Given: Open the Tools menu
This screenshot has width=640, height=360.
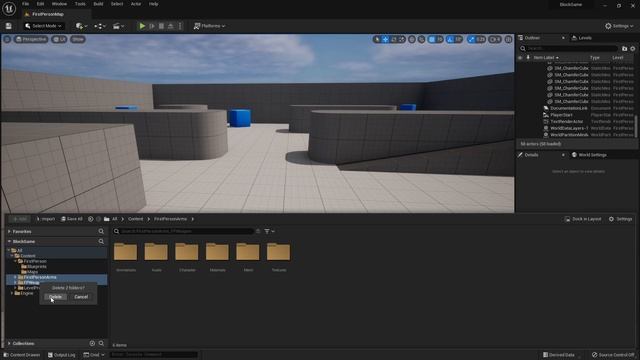Looking at the screenshot, I should 80,4.
